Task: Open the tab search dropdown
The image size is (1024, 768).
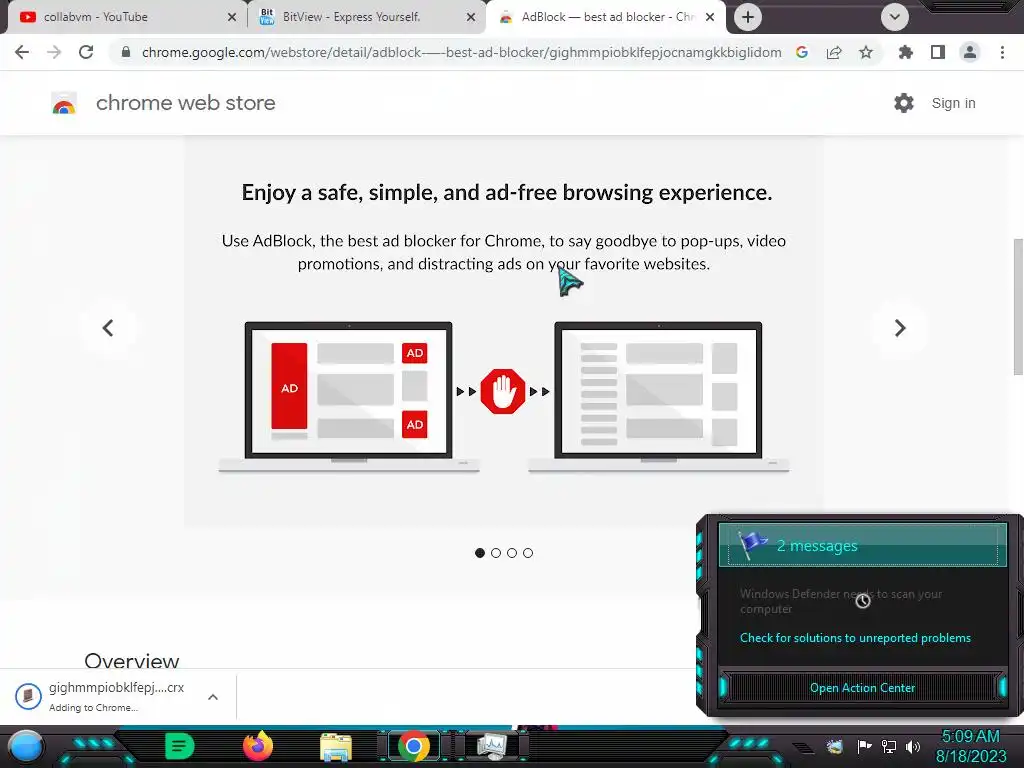Action: click(x=895, y=17)
